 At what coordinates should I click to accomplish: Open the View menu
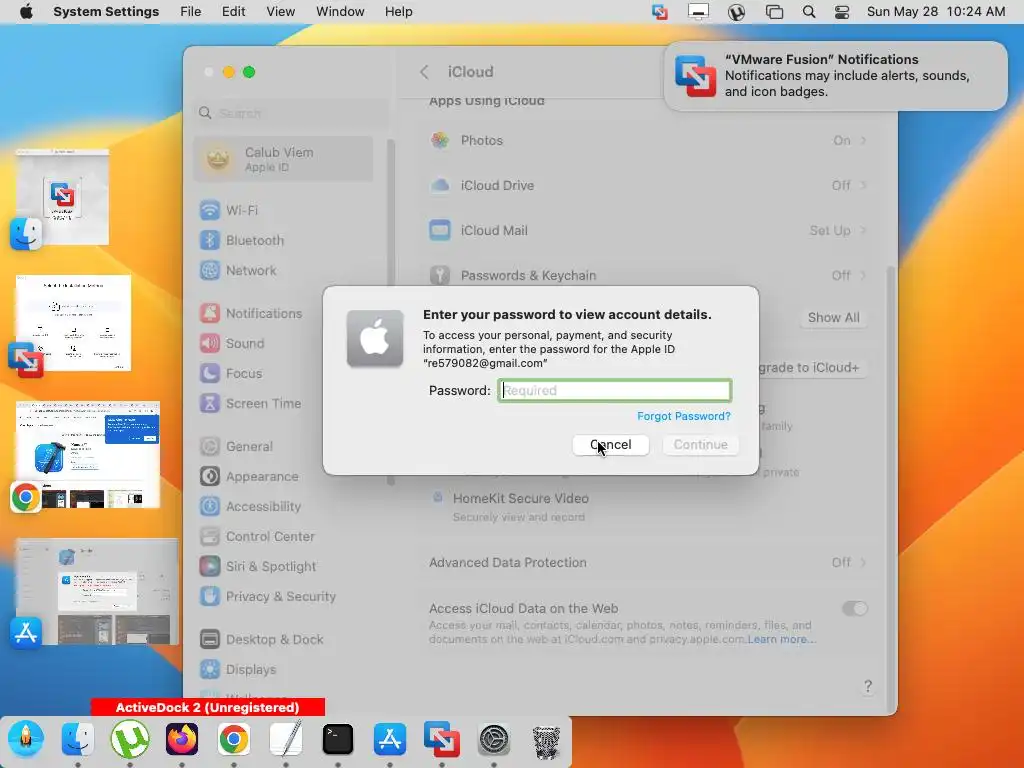click(280, 12)
